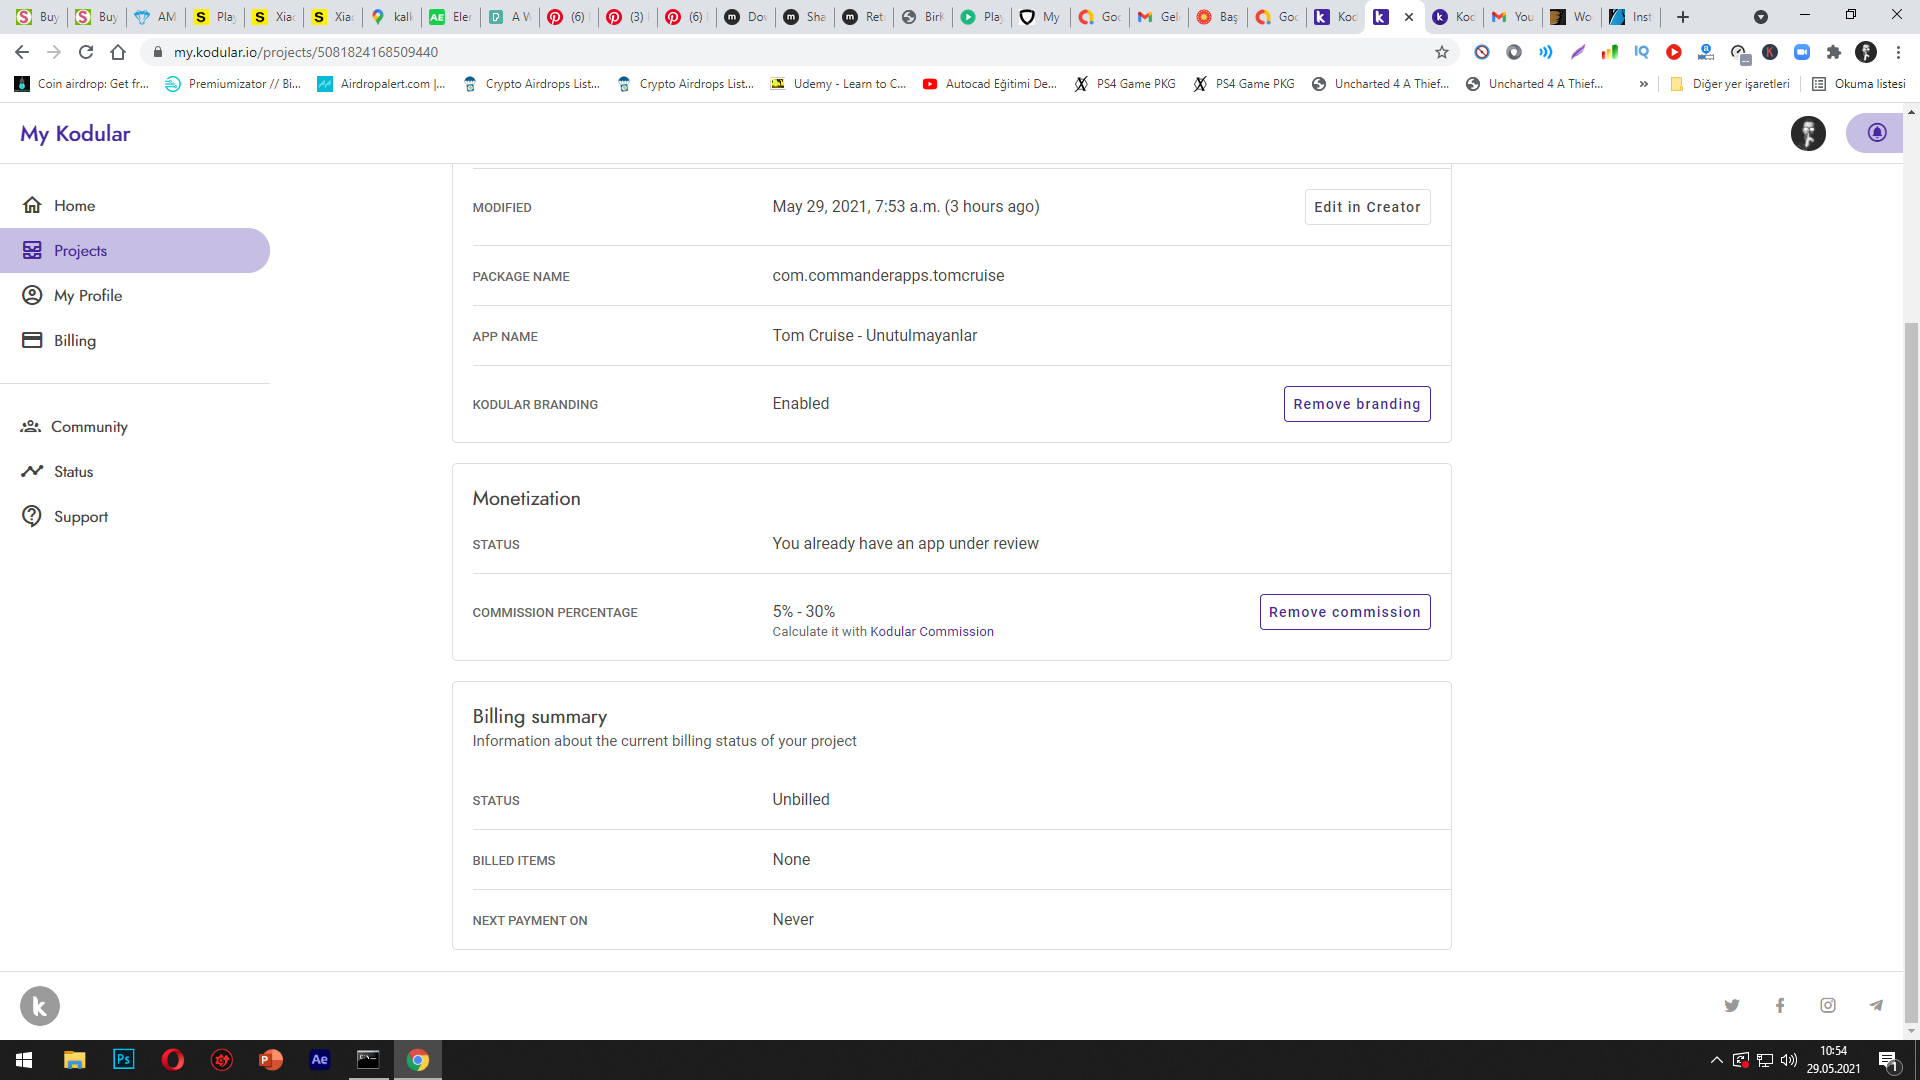The height and width of the screenshot is (1080, 1920).
Task: Click the Telegram icon in footer
Action: pos(1876,1006)
